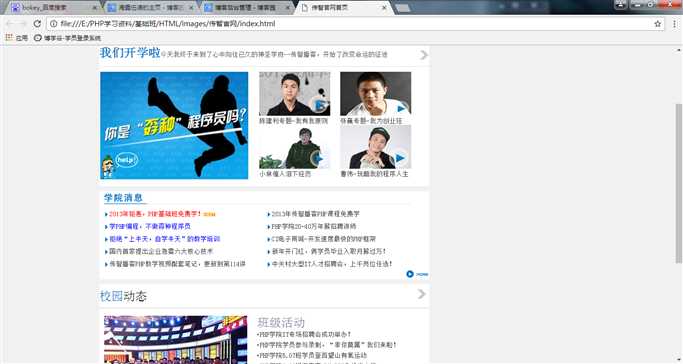Screen dimensions: 683x364
Task: Select the 传智官网首页 tab
Action: click(343, 8)
